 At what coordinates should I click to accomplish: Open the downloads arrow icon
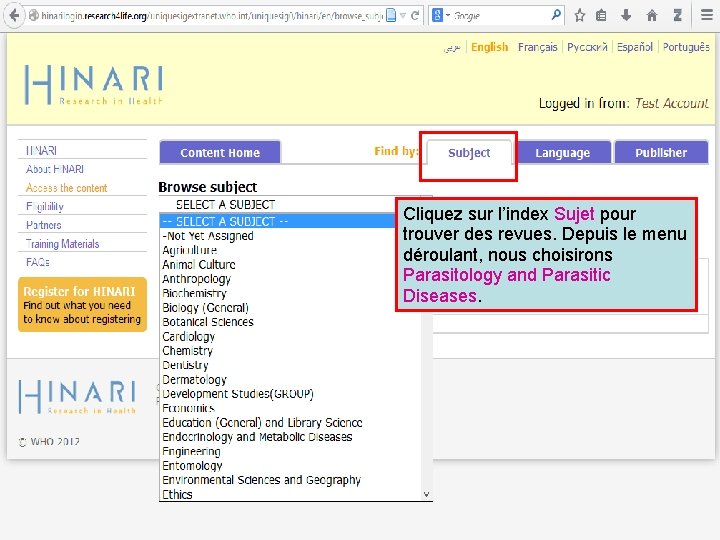[x=626, y=16]
